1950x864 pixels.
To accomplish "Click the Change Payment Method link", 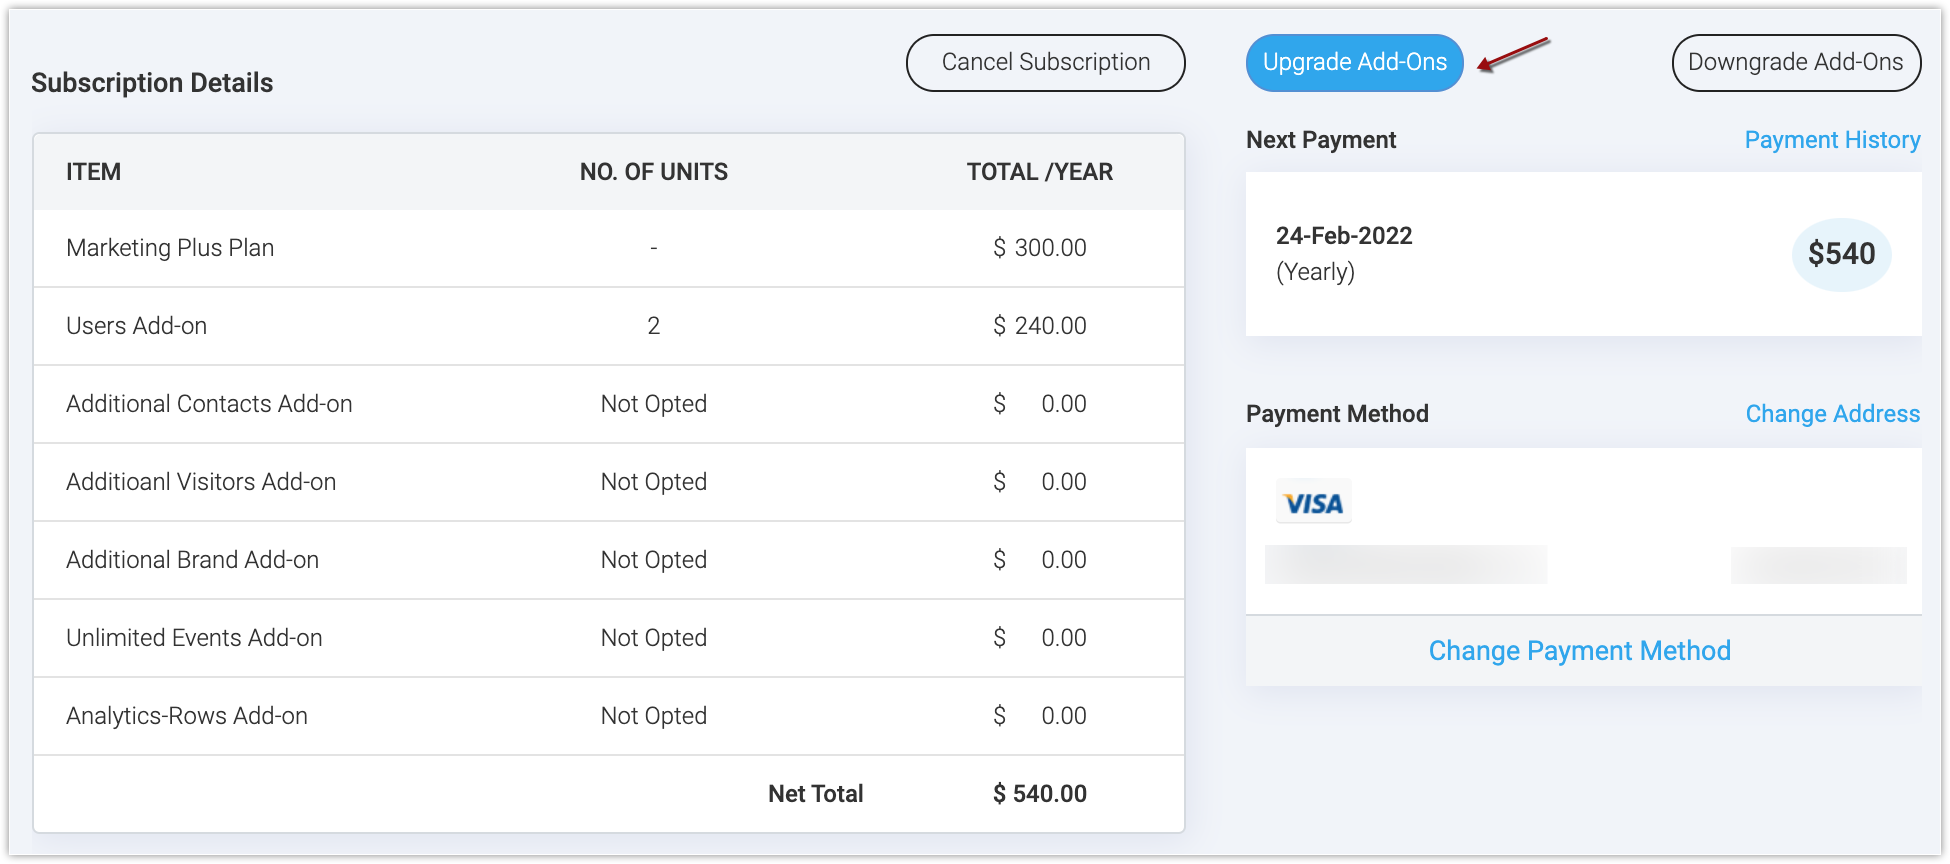I will [1579, 651].
